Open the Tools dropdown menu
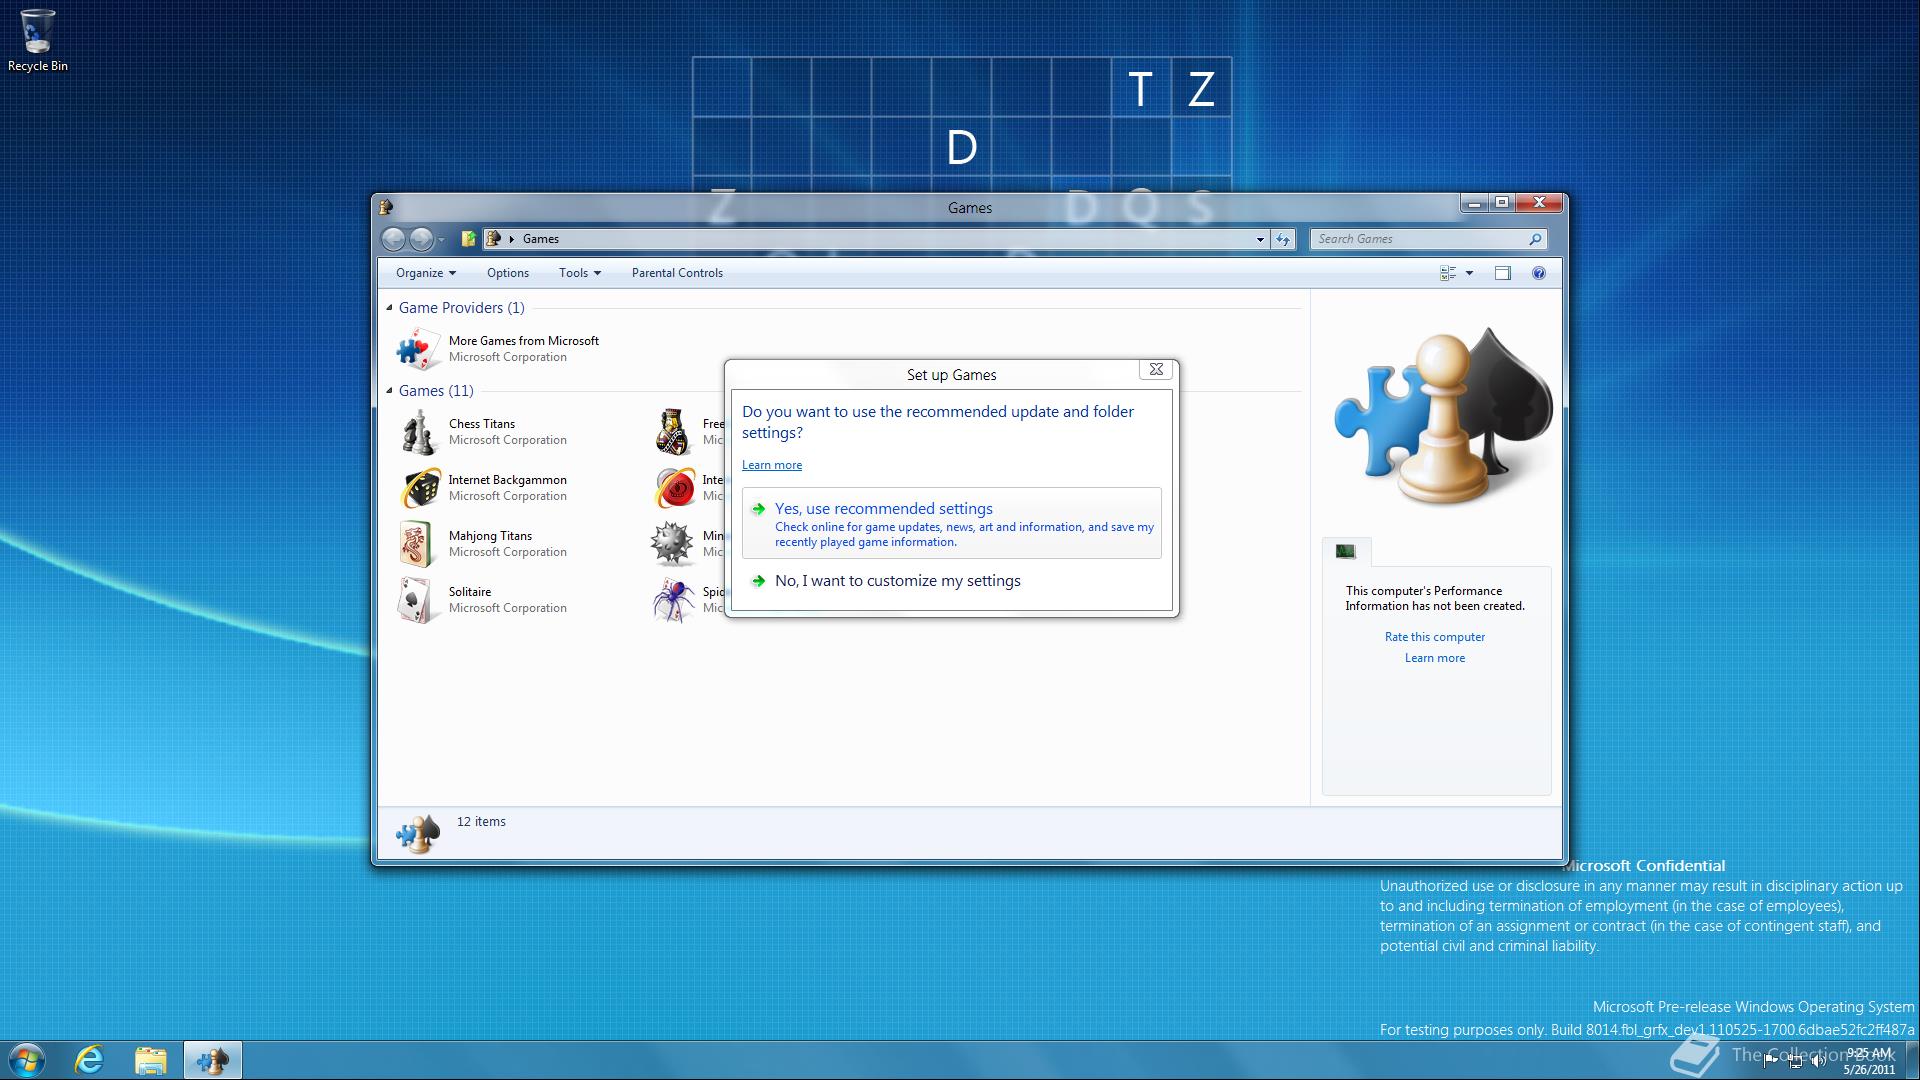Screen dimensions: 1920x1080 (580, 273)
